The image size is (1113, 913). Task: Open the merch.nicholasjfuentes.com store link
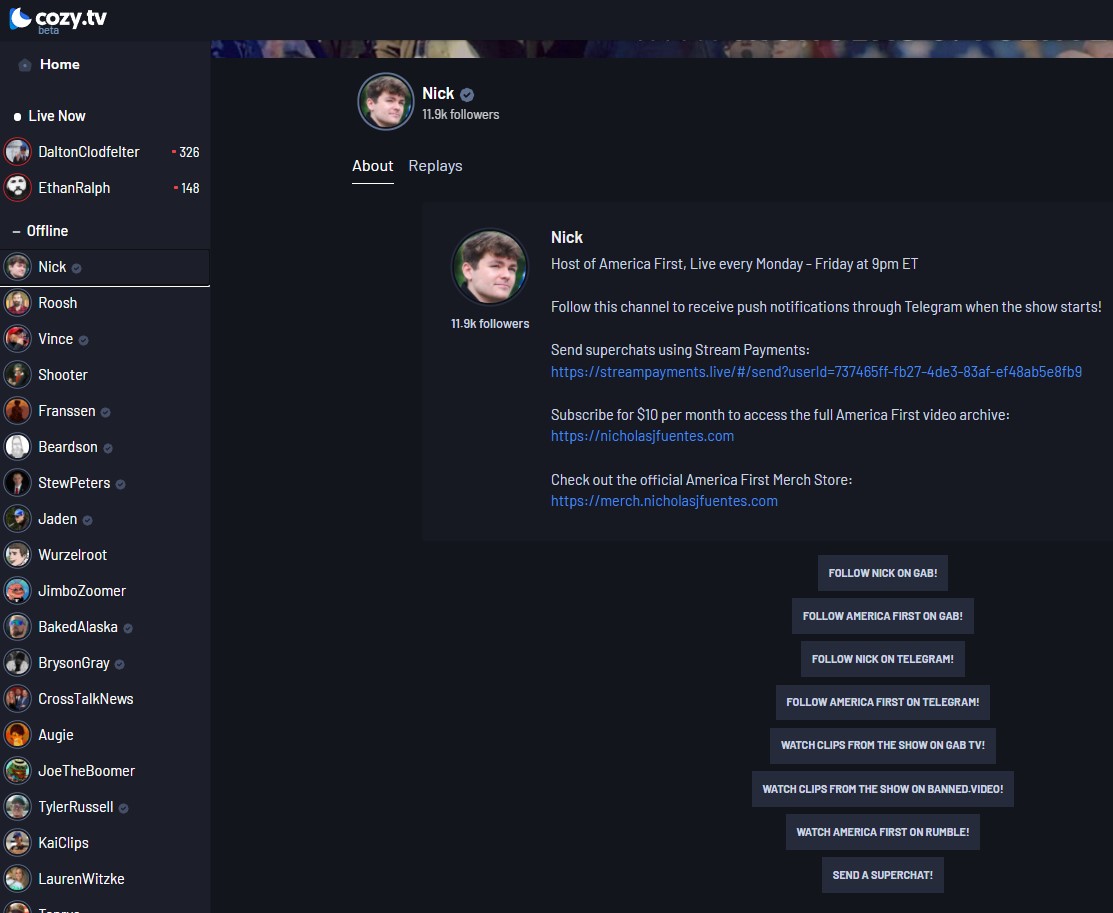tap(664, 501)
